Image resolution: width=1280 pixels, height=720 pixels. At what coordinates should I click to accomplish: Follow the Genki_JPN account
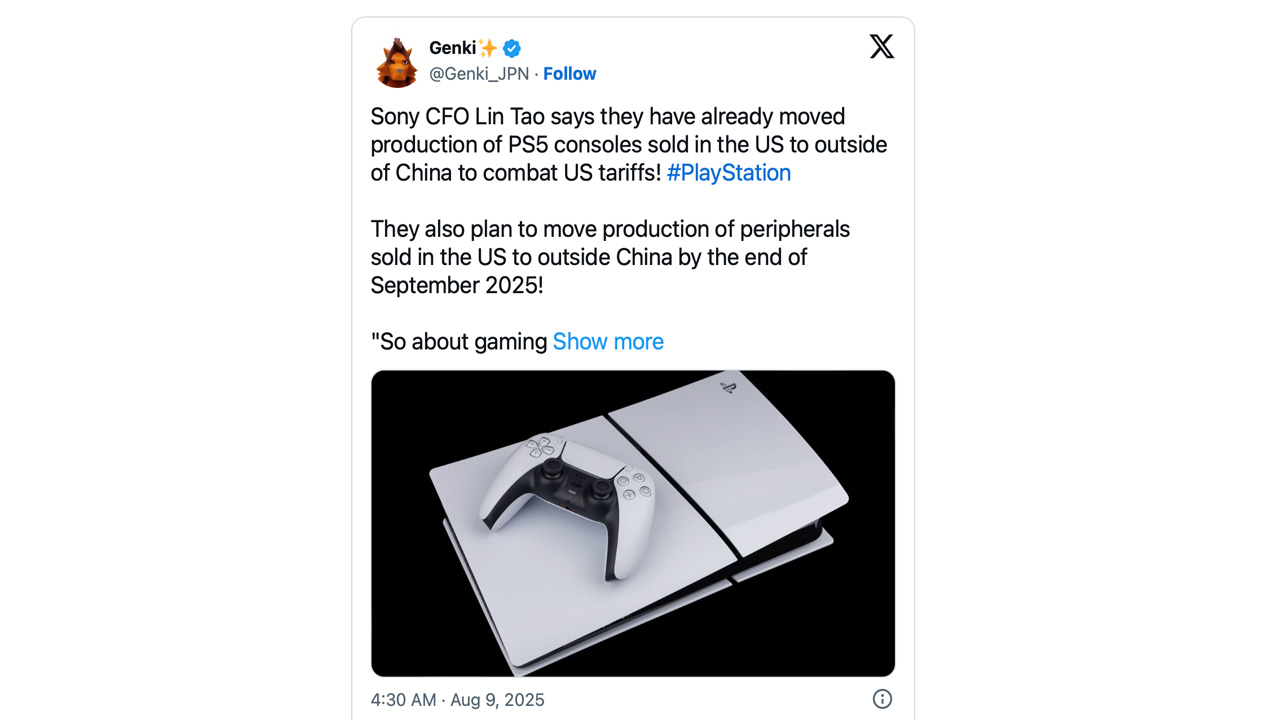[x=569, y=74]
